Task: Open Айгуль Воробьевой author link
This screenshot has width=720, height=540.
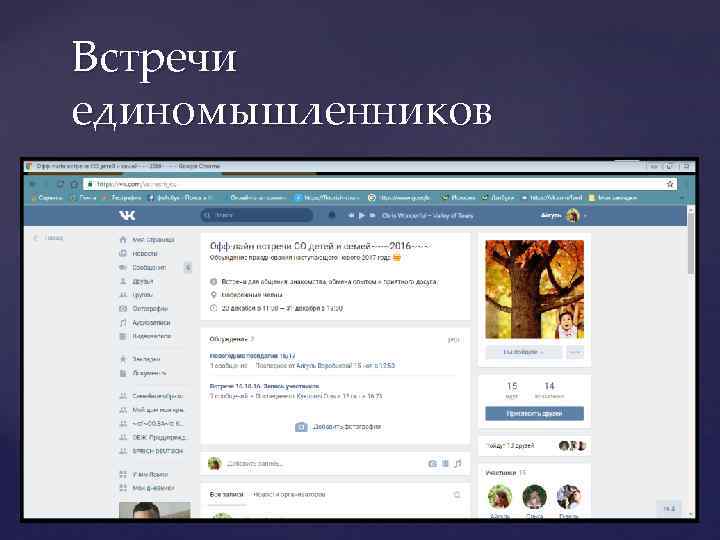Action: coord(324,366)
